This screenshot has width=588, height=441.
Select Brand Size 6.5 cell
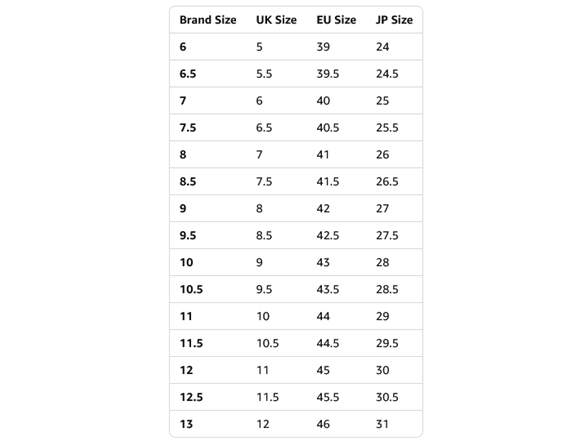tap(188, 74)
